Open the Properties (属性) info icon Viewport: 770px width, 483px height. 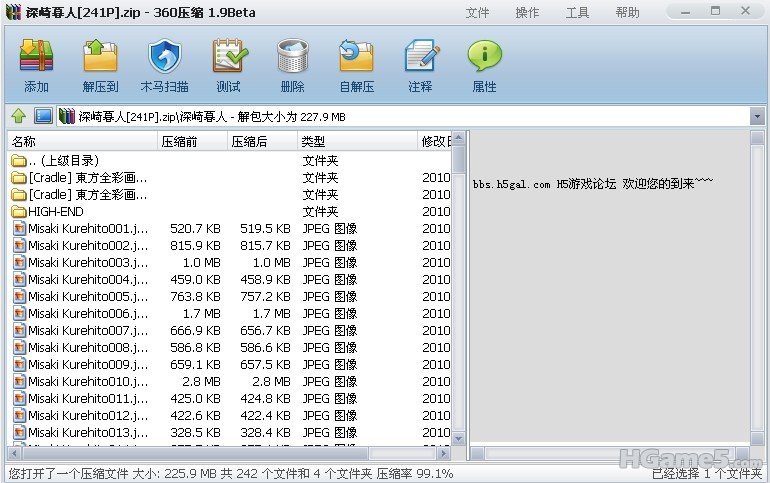(x=484, y=56)
